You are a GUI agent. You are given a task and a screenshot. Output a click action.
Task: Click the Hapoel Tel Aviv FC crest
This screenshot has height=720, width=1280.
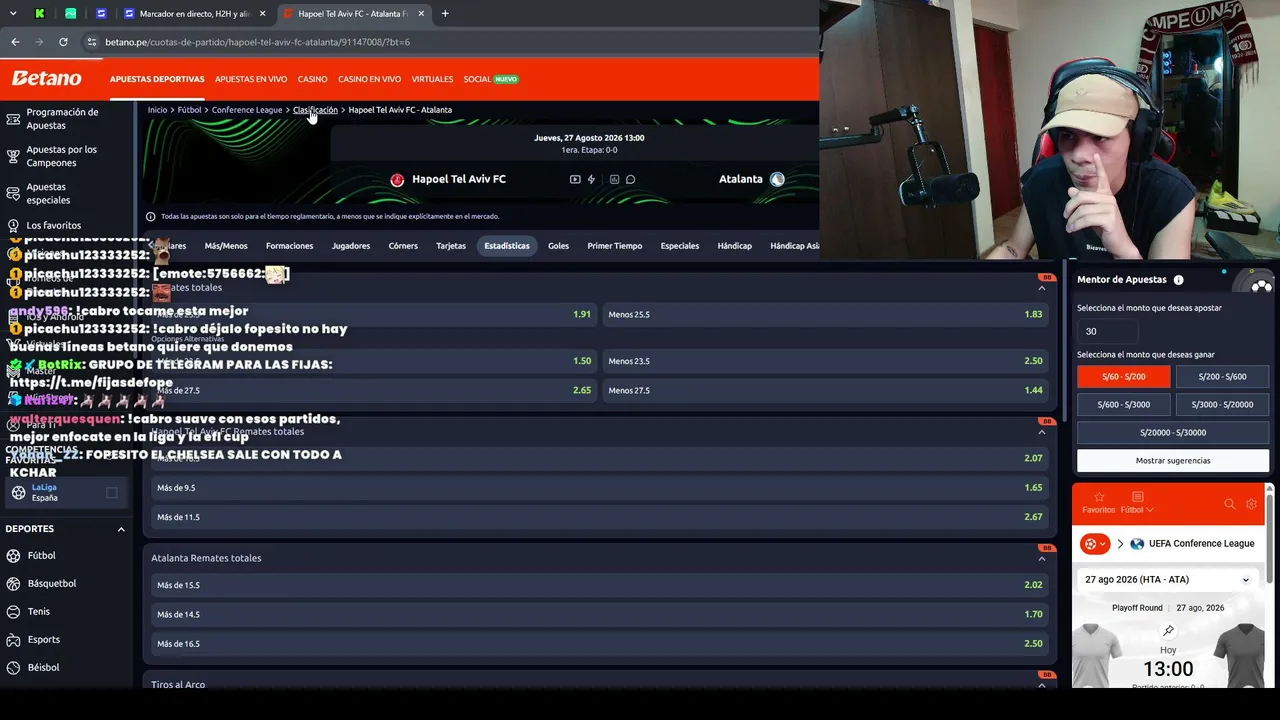pyautogui.click(x=397, y=180)
